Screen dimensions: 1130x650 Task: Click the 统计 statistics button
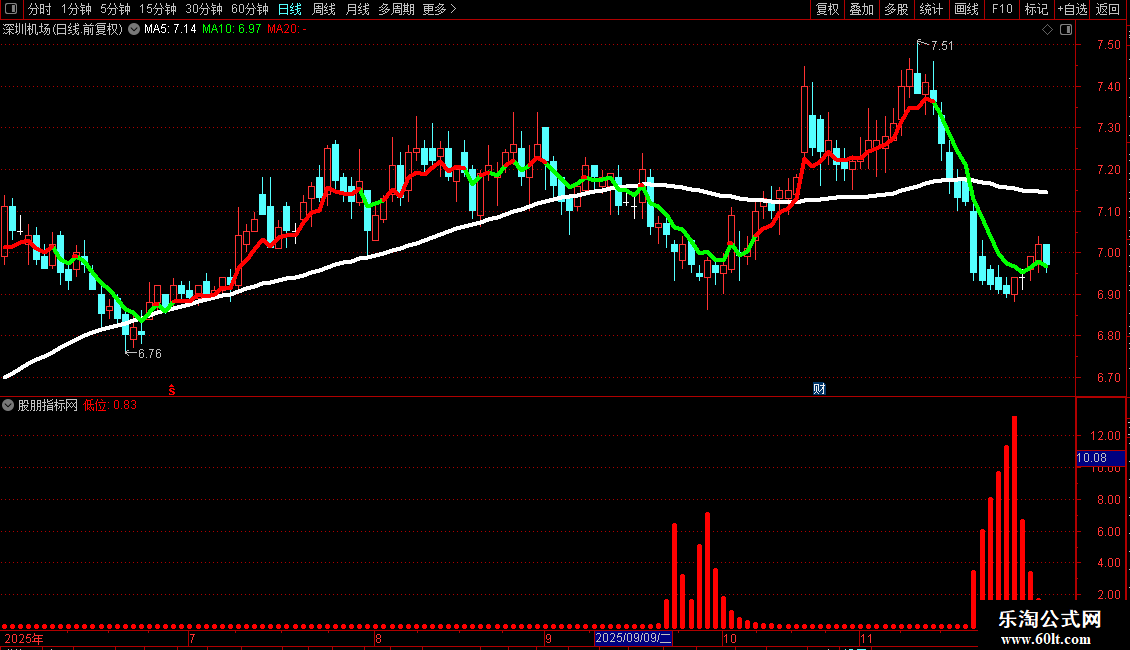point(930,9)
